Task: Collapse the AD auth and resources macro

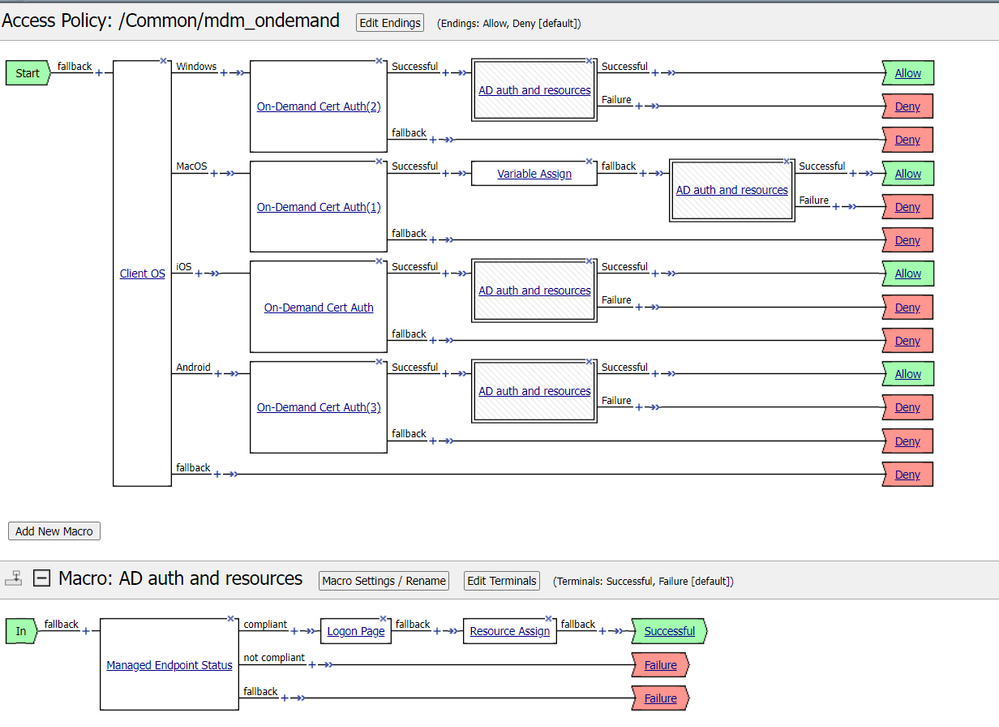Action: pyautogui.click(x=41, y=578)
